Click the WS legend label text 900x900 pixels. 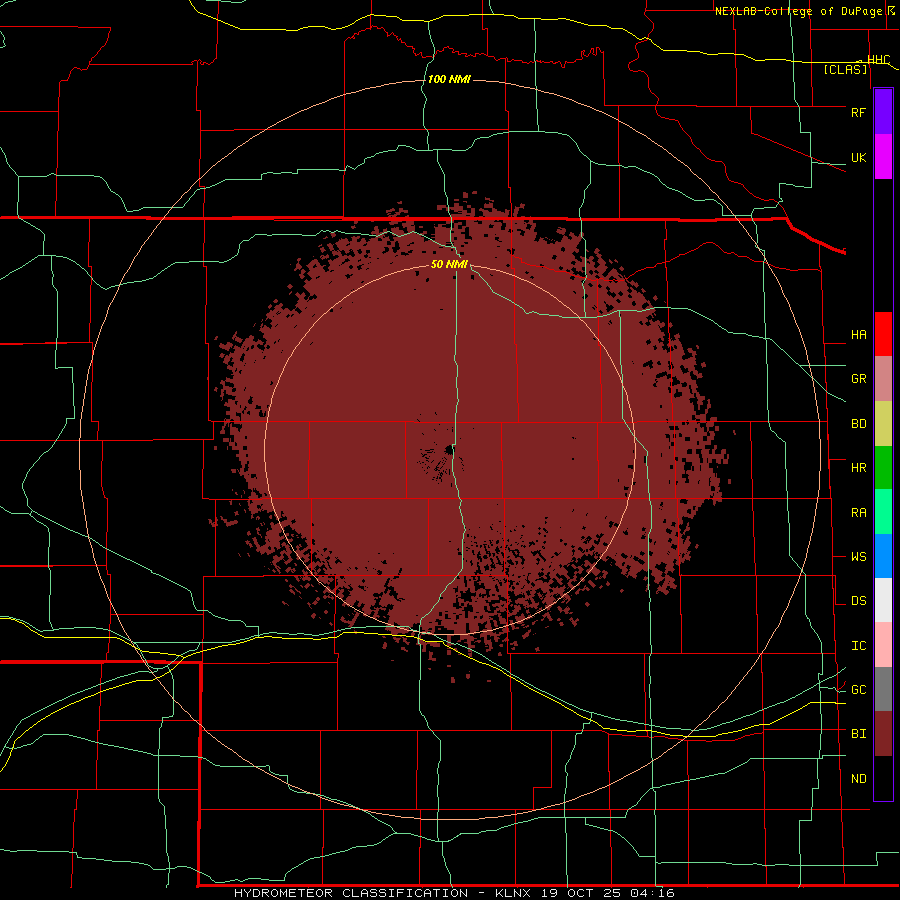pos(858,556)
